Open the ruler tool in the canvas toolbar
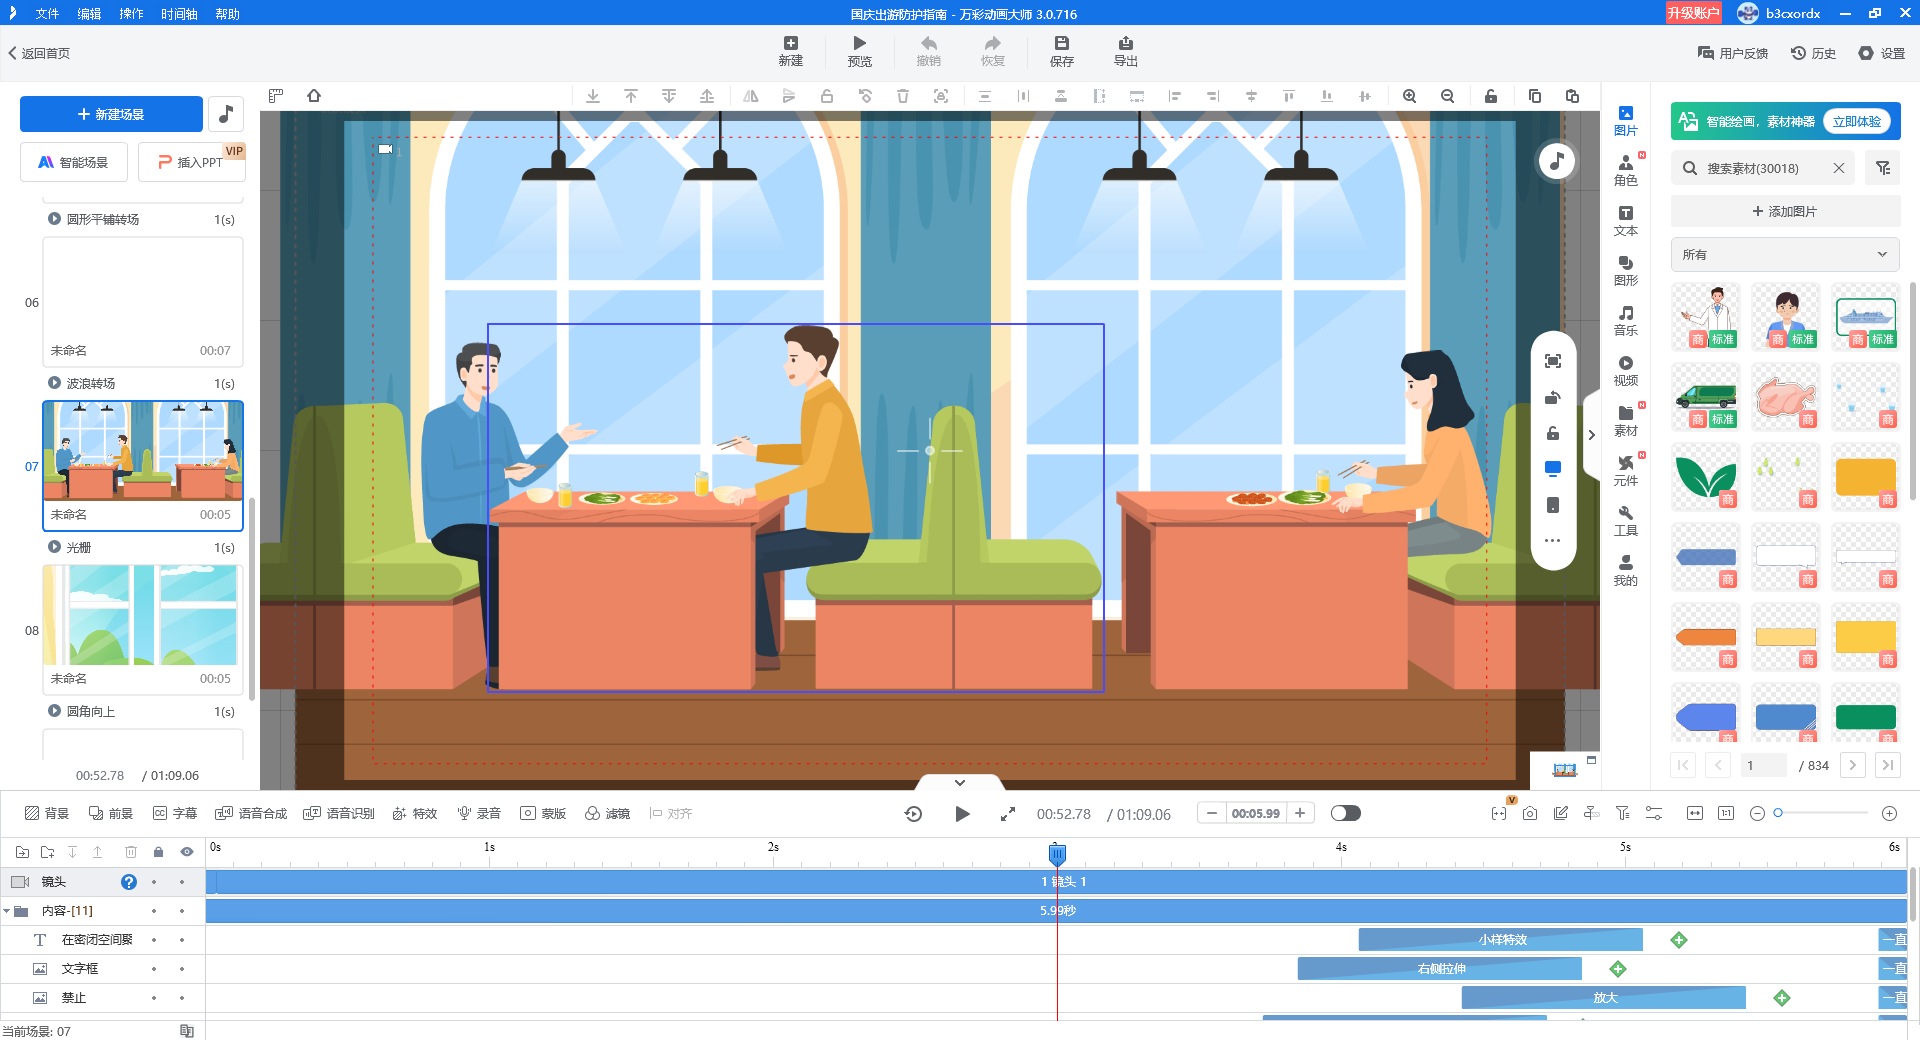The width and height of the screenshot is (1920, 1040). pos(276,96)
